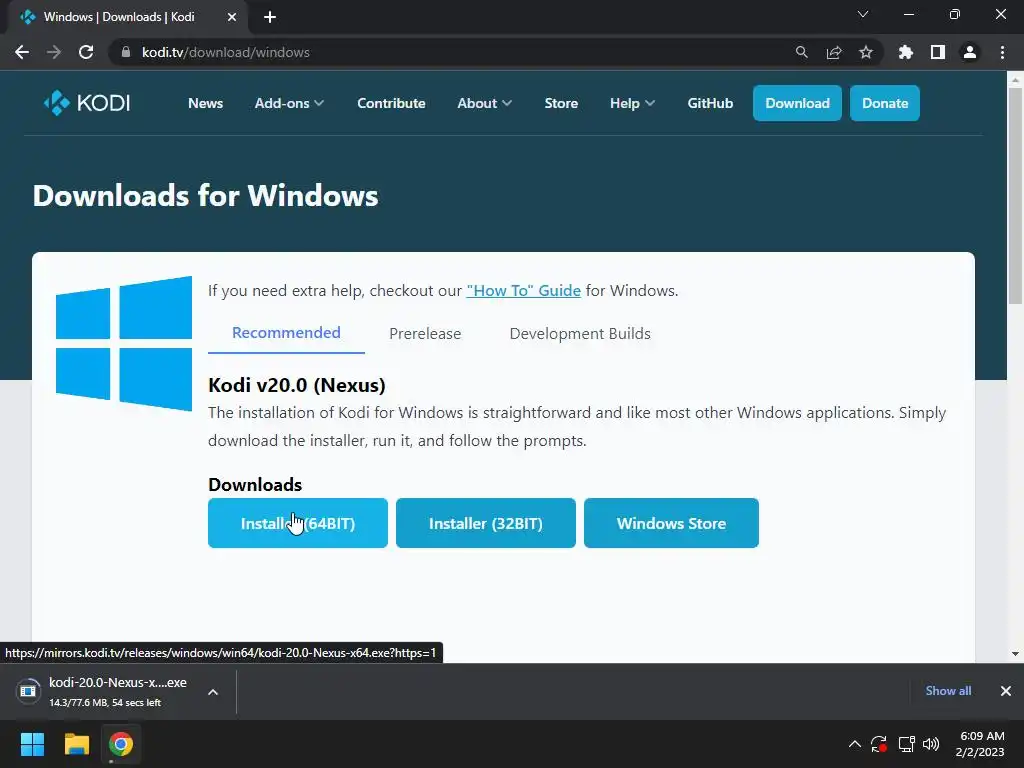Screen dimensions: 1024x768
Task: Open the Add-ons dropdown menu
Action: tap(289, 103)
